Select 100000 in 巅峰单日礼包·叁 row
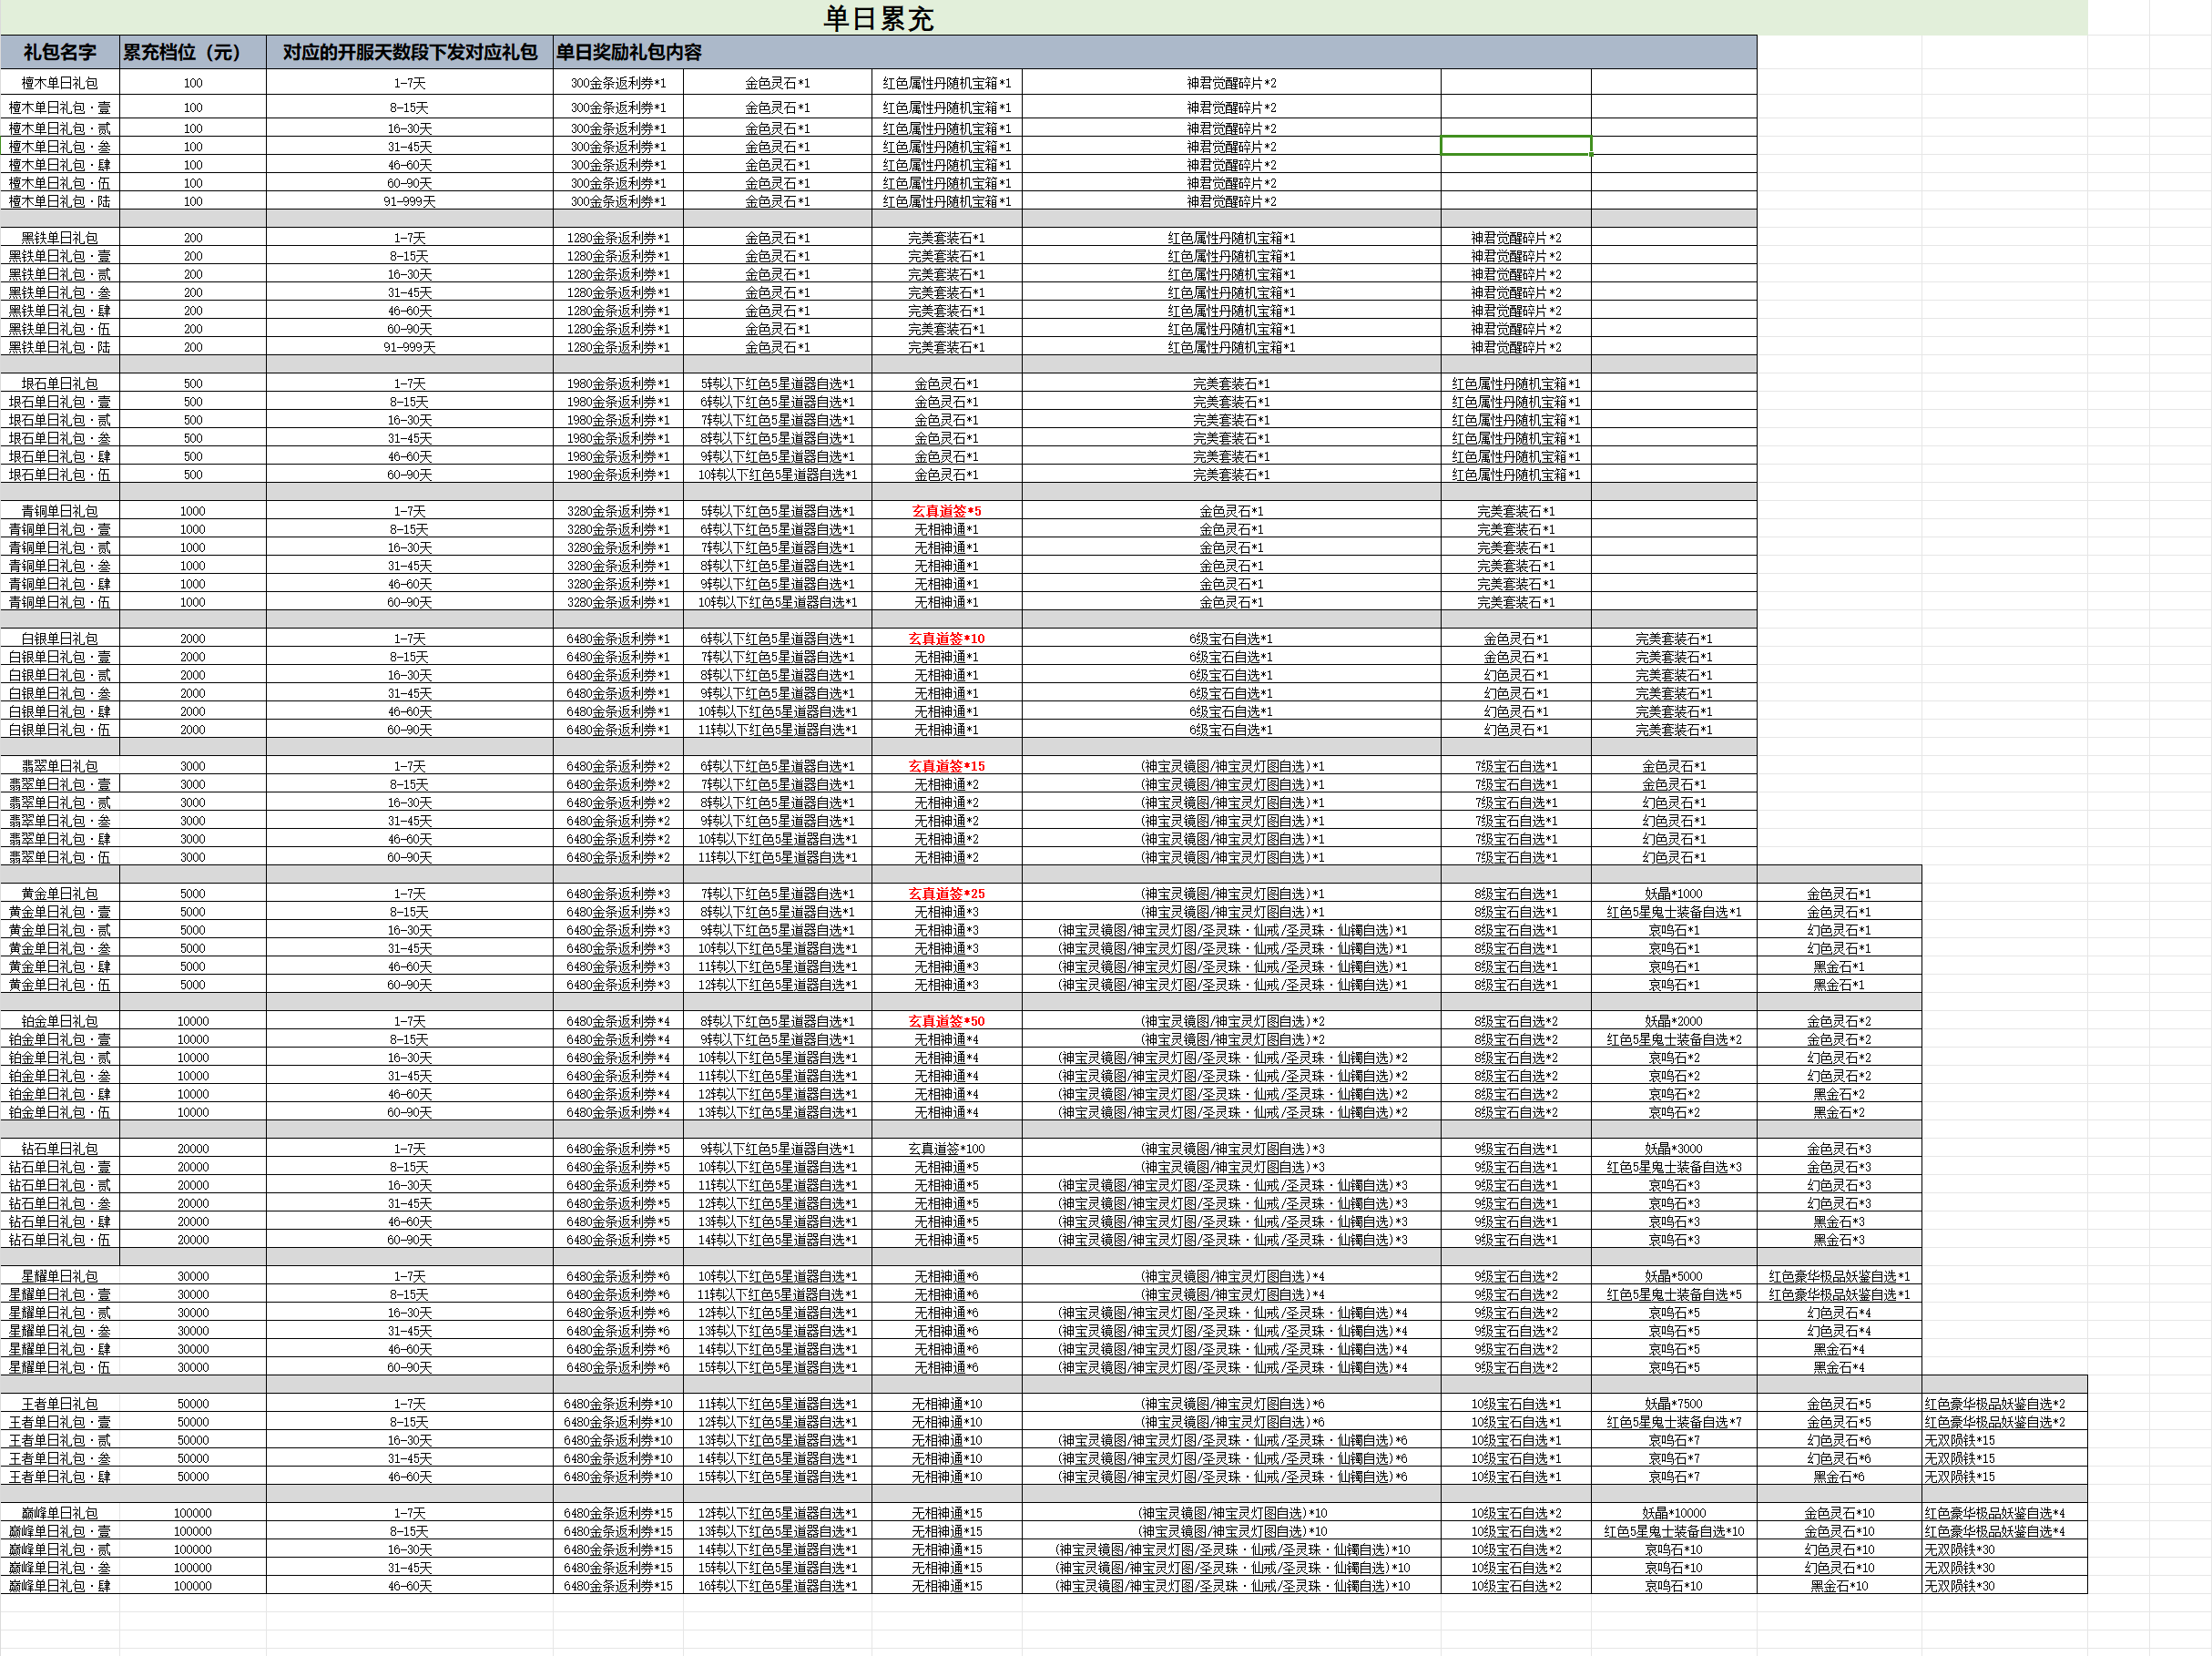 pos(193,1568)
